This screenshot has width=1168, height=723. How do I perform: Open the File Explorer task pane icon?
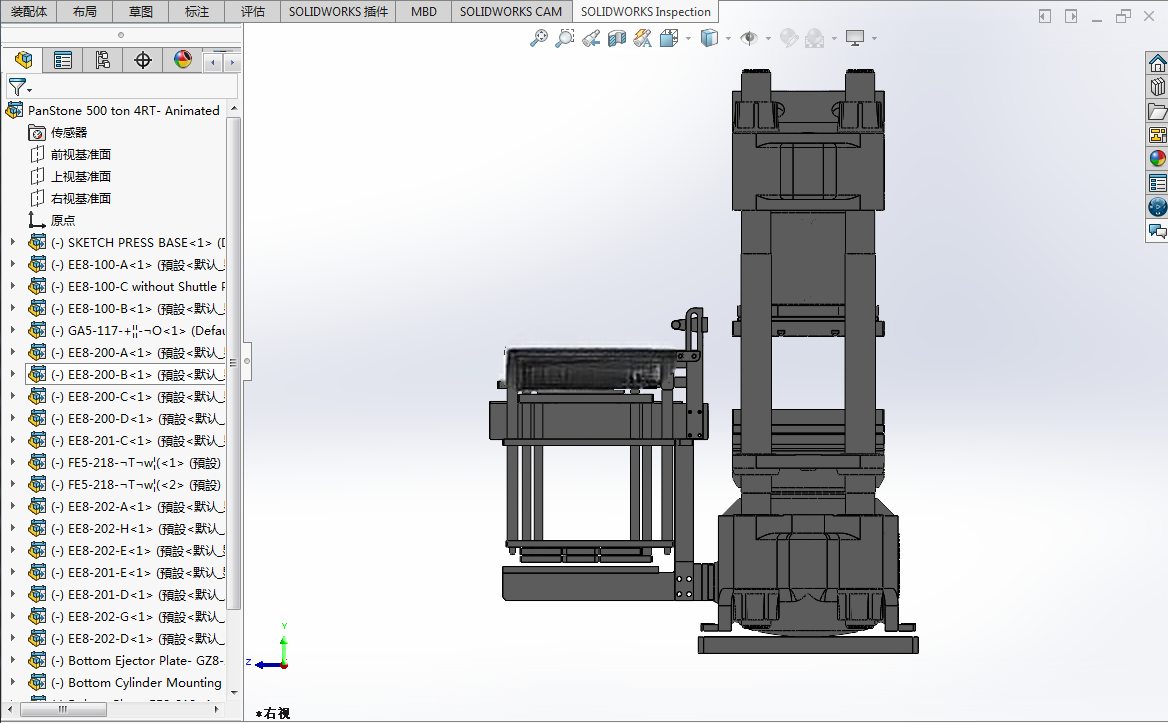1157,111
